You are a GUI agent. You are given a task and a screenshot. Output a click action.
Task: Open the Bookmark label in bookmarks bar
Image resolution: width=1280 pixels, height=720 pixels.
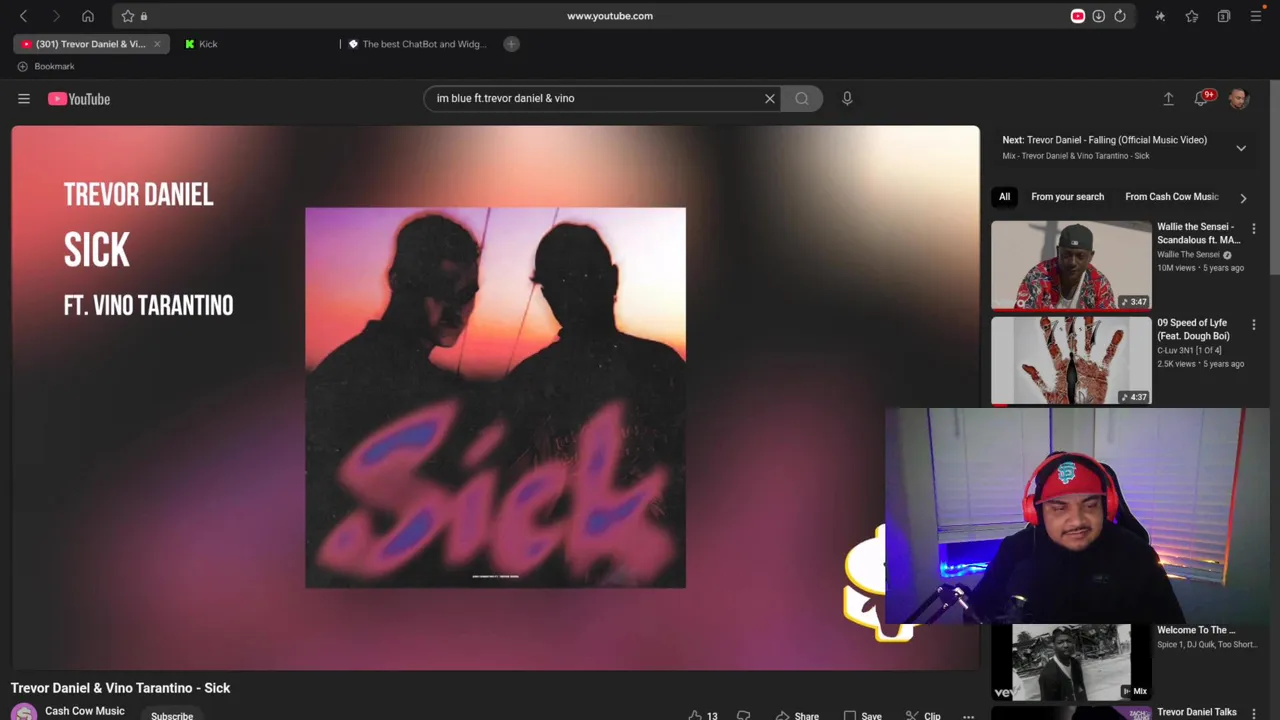tap(54, 66)
